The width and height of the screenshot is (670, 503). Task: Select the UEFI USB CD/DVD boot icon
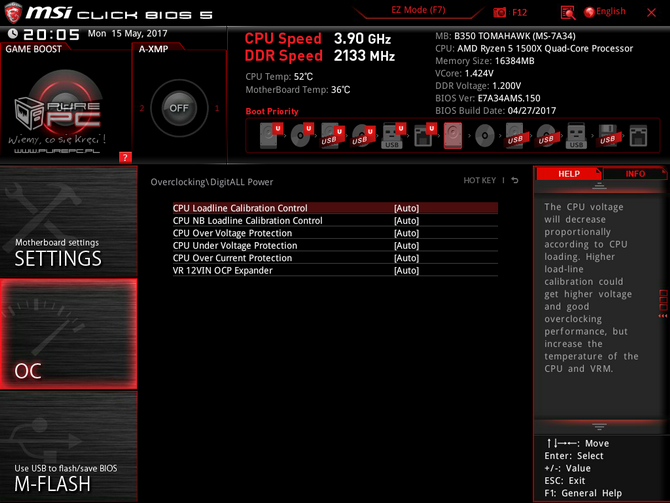tap(363, 135)
